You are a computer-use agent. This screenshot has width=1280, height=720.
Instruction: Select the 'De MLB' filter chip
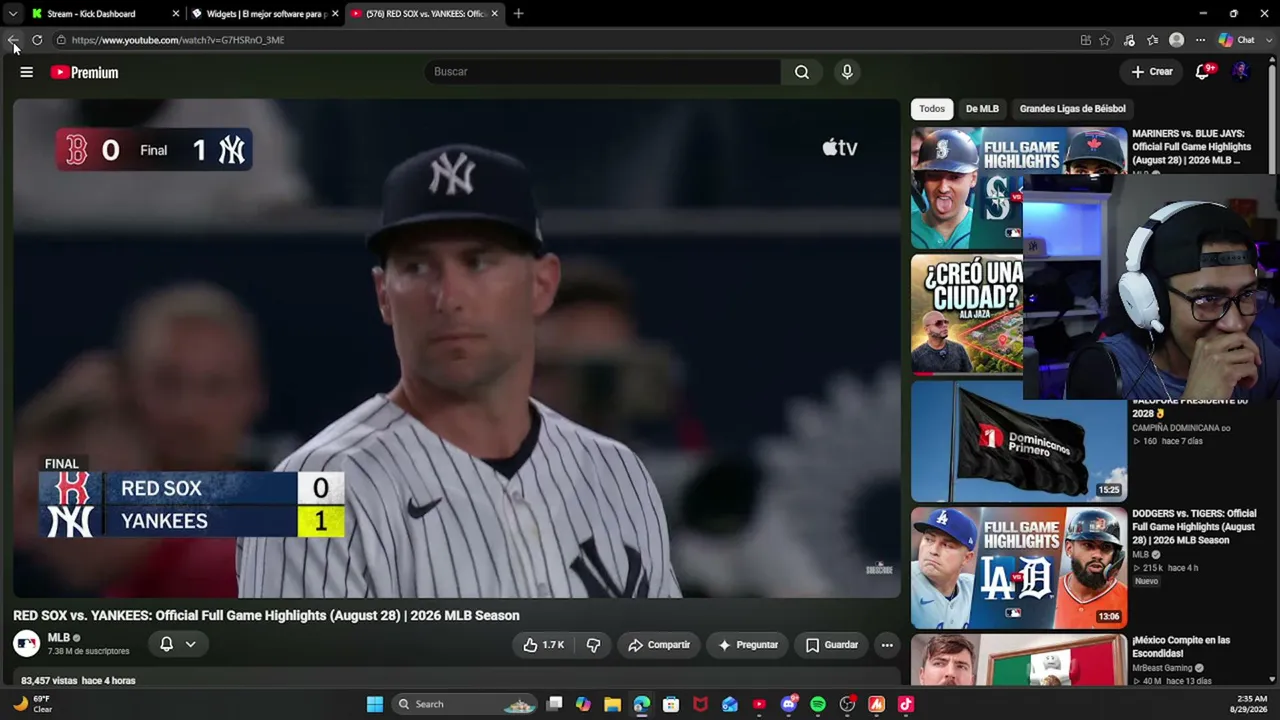(982, 108)
